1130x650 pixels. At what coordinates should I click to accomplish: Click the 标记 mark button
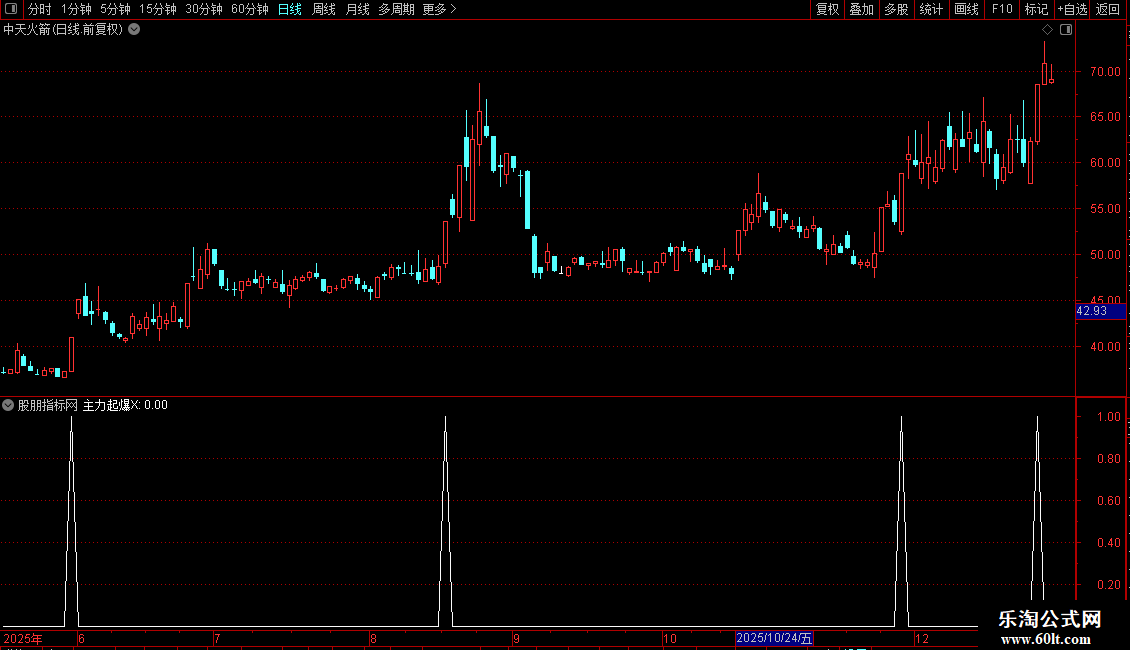[1036, 9]
